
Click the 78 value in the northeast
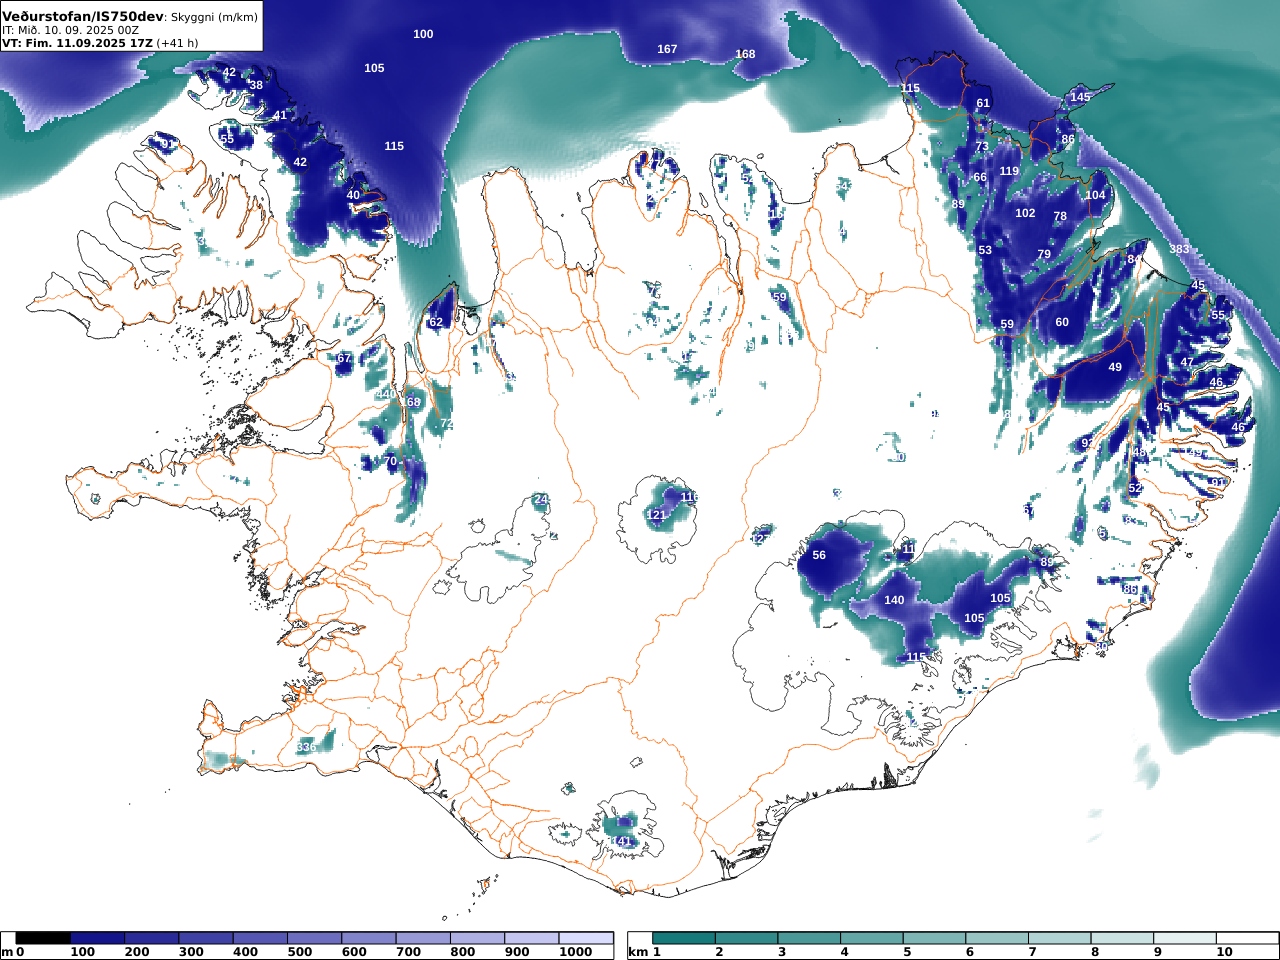pyautogui.click(x=1060, y=216)
